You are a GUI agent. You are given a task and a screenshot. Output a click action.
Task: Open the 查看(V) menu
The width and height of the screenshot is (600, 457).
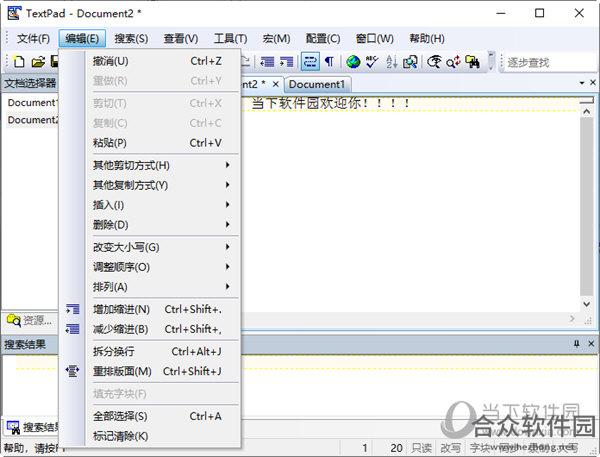point(181,39)
